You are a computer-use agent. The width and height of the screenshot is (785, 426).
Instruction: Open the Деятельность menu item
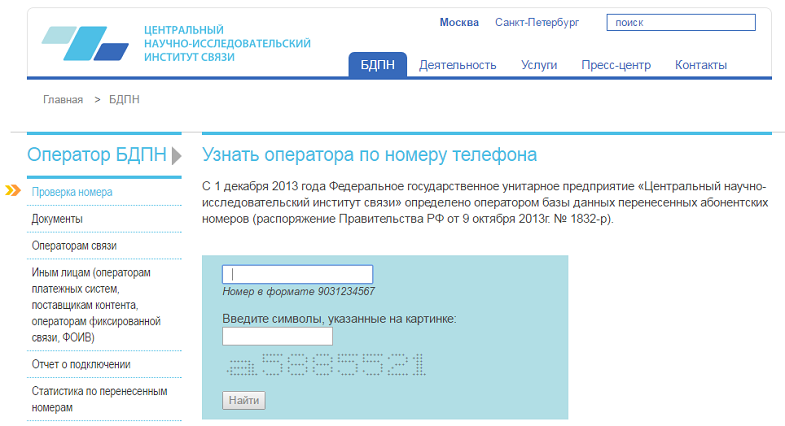[458, 65]
